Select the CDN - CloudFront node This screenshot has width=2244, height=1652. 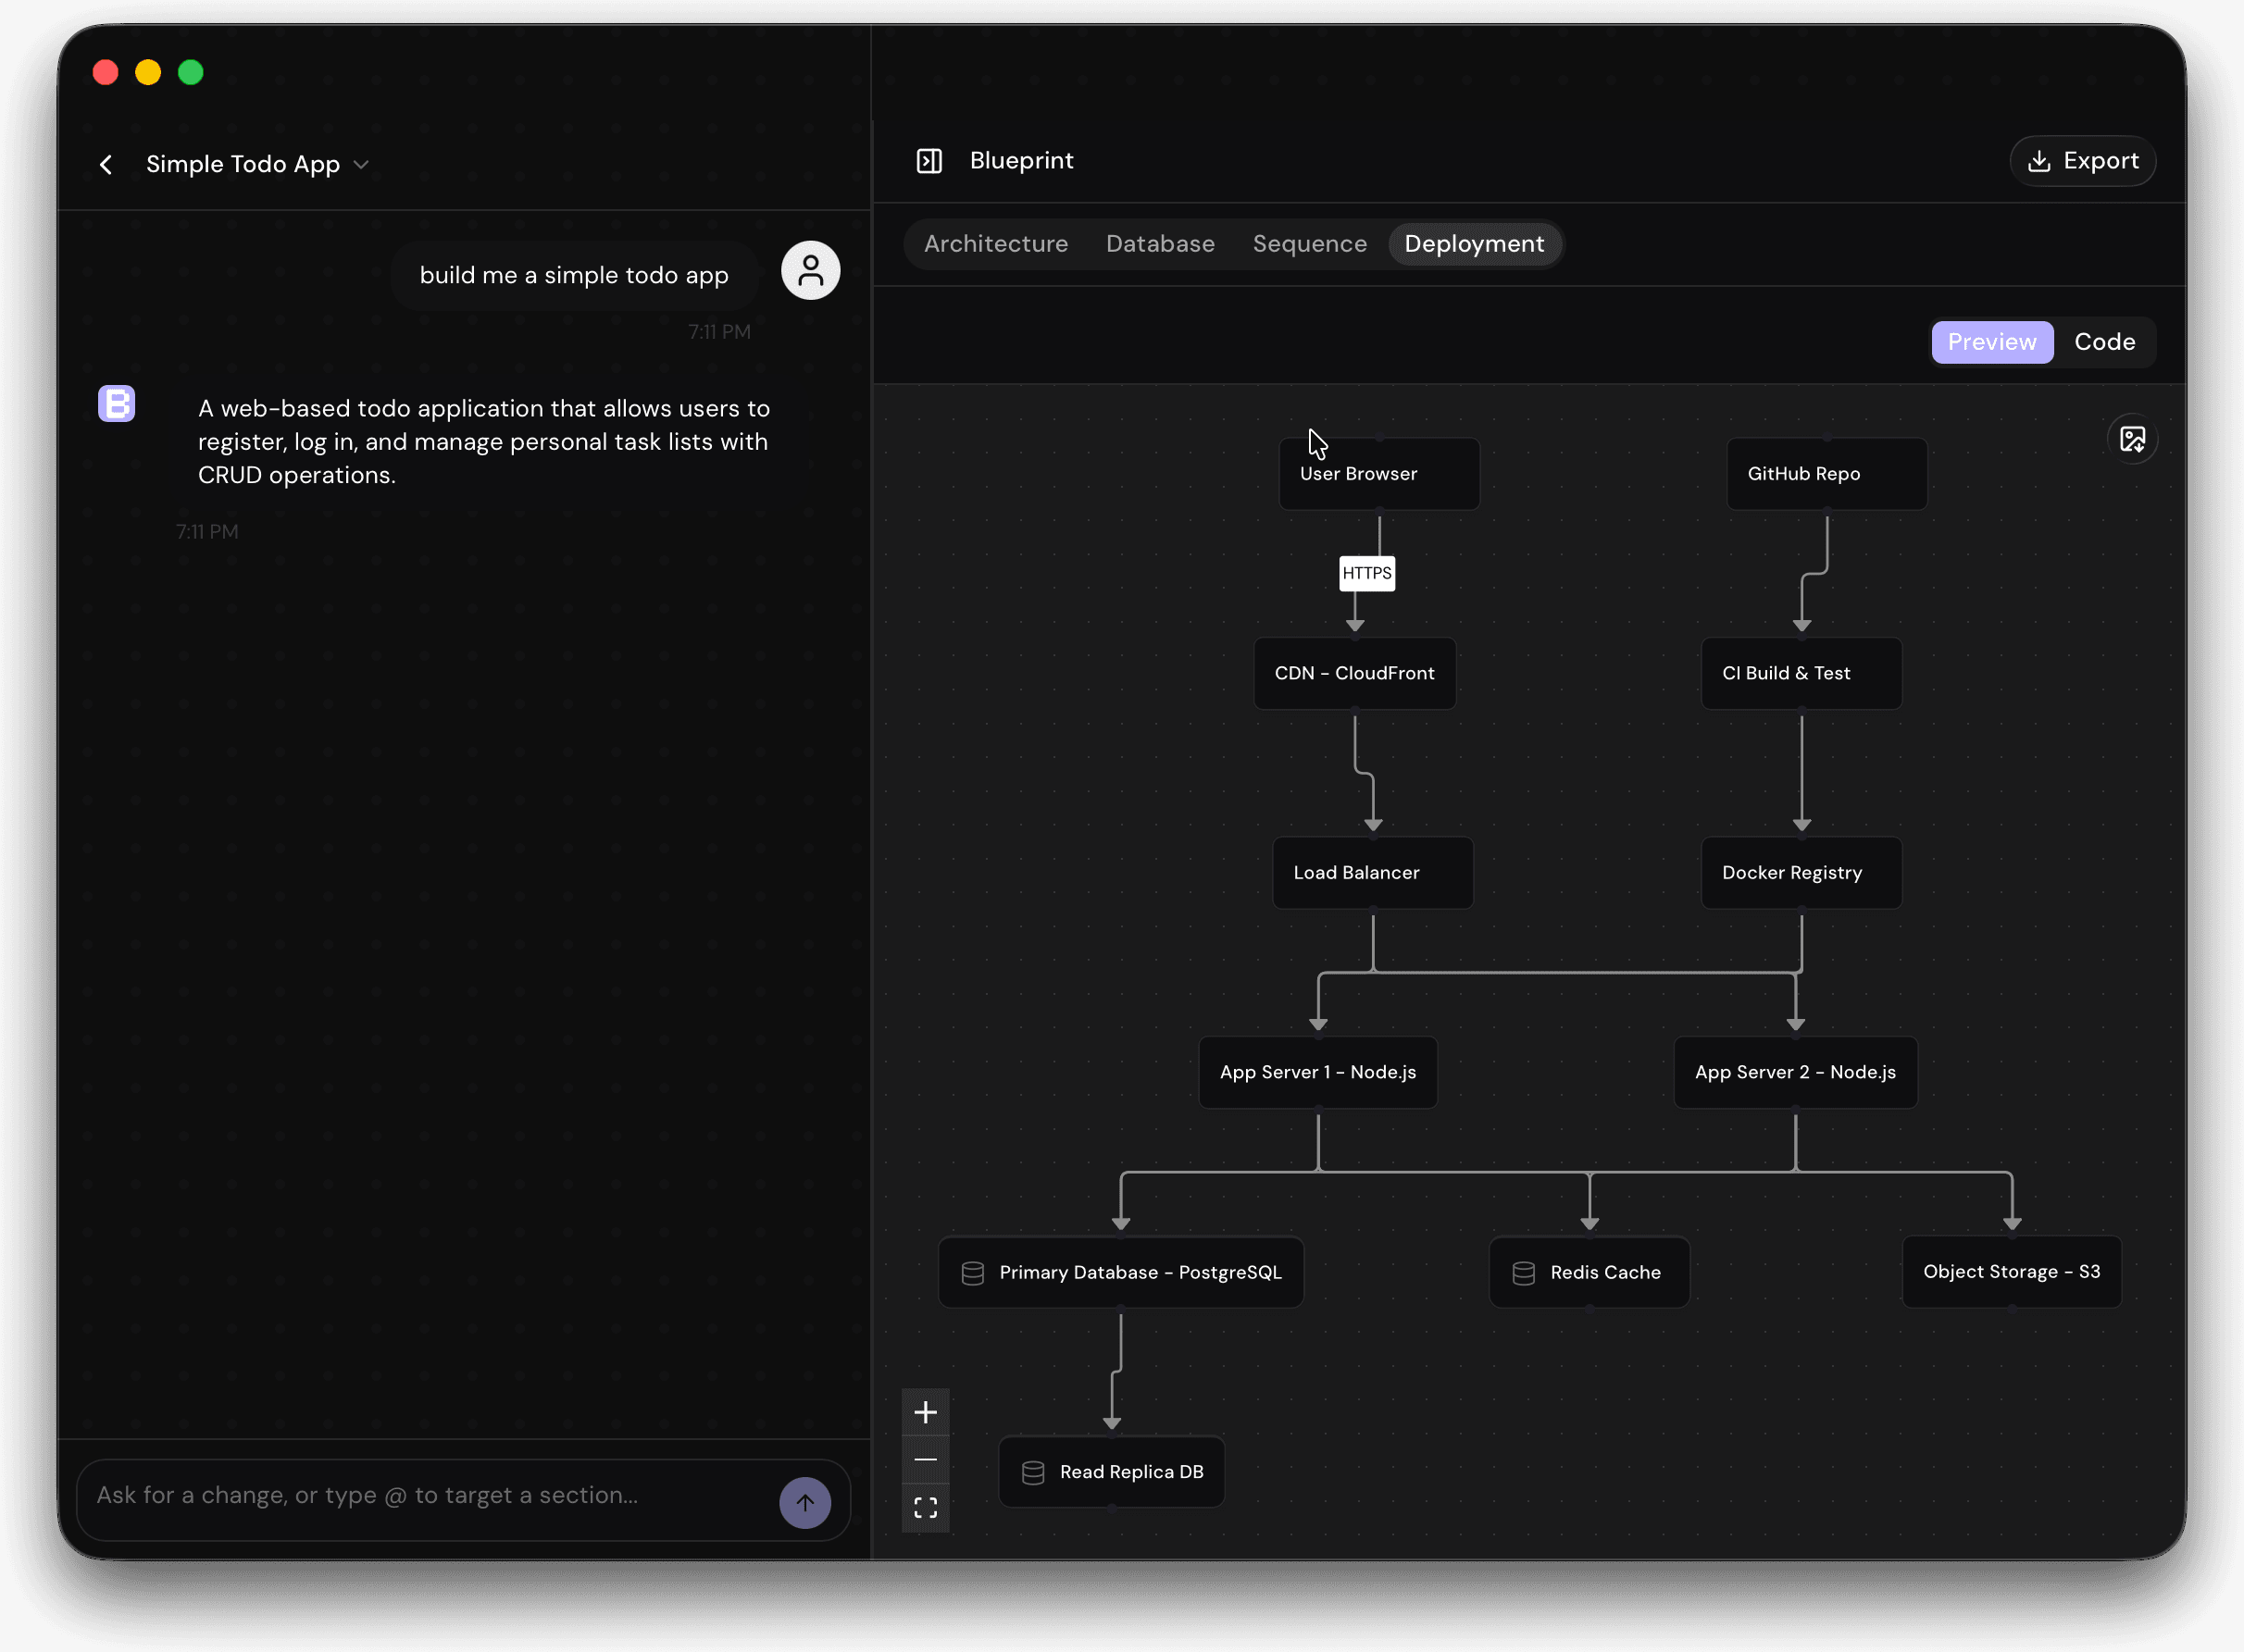[x=1354, y=673]
